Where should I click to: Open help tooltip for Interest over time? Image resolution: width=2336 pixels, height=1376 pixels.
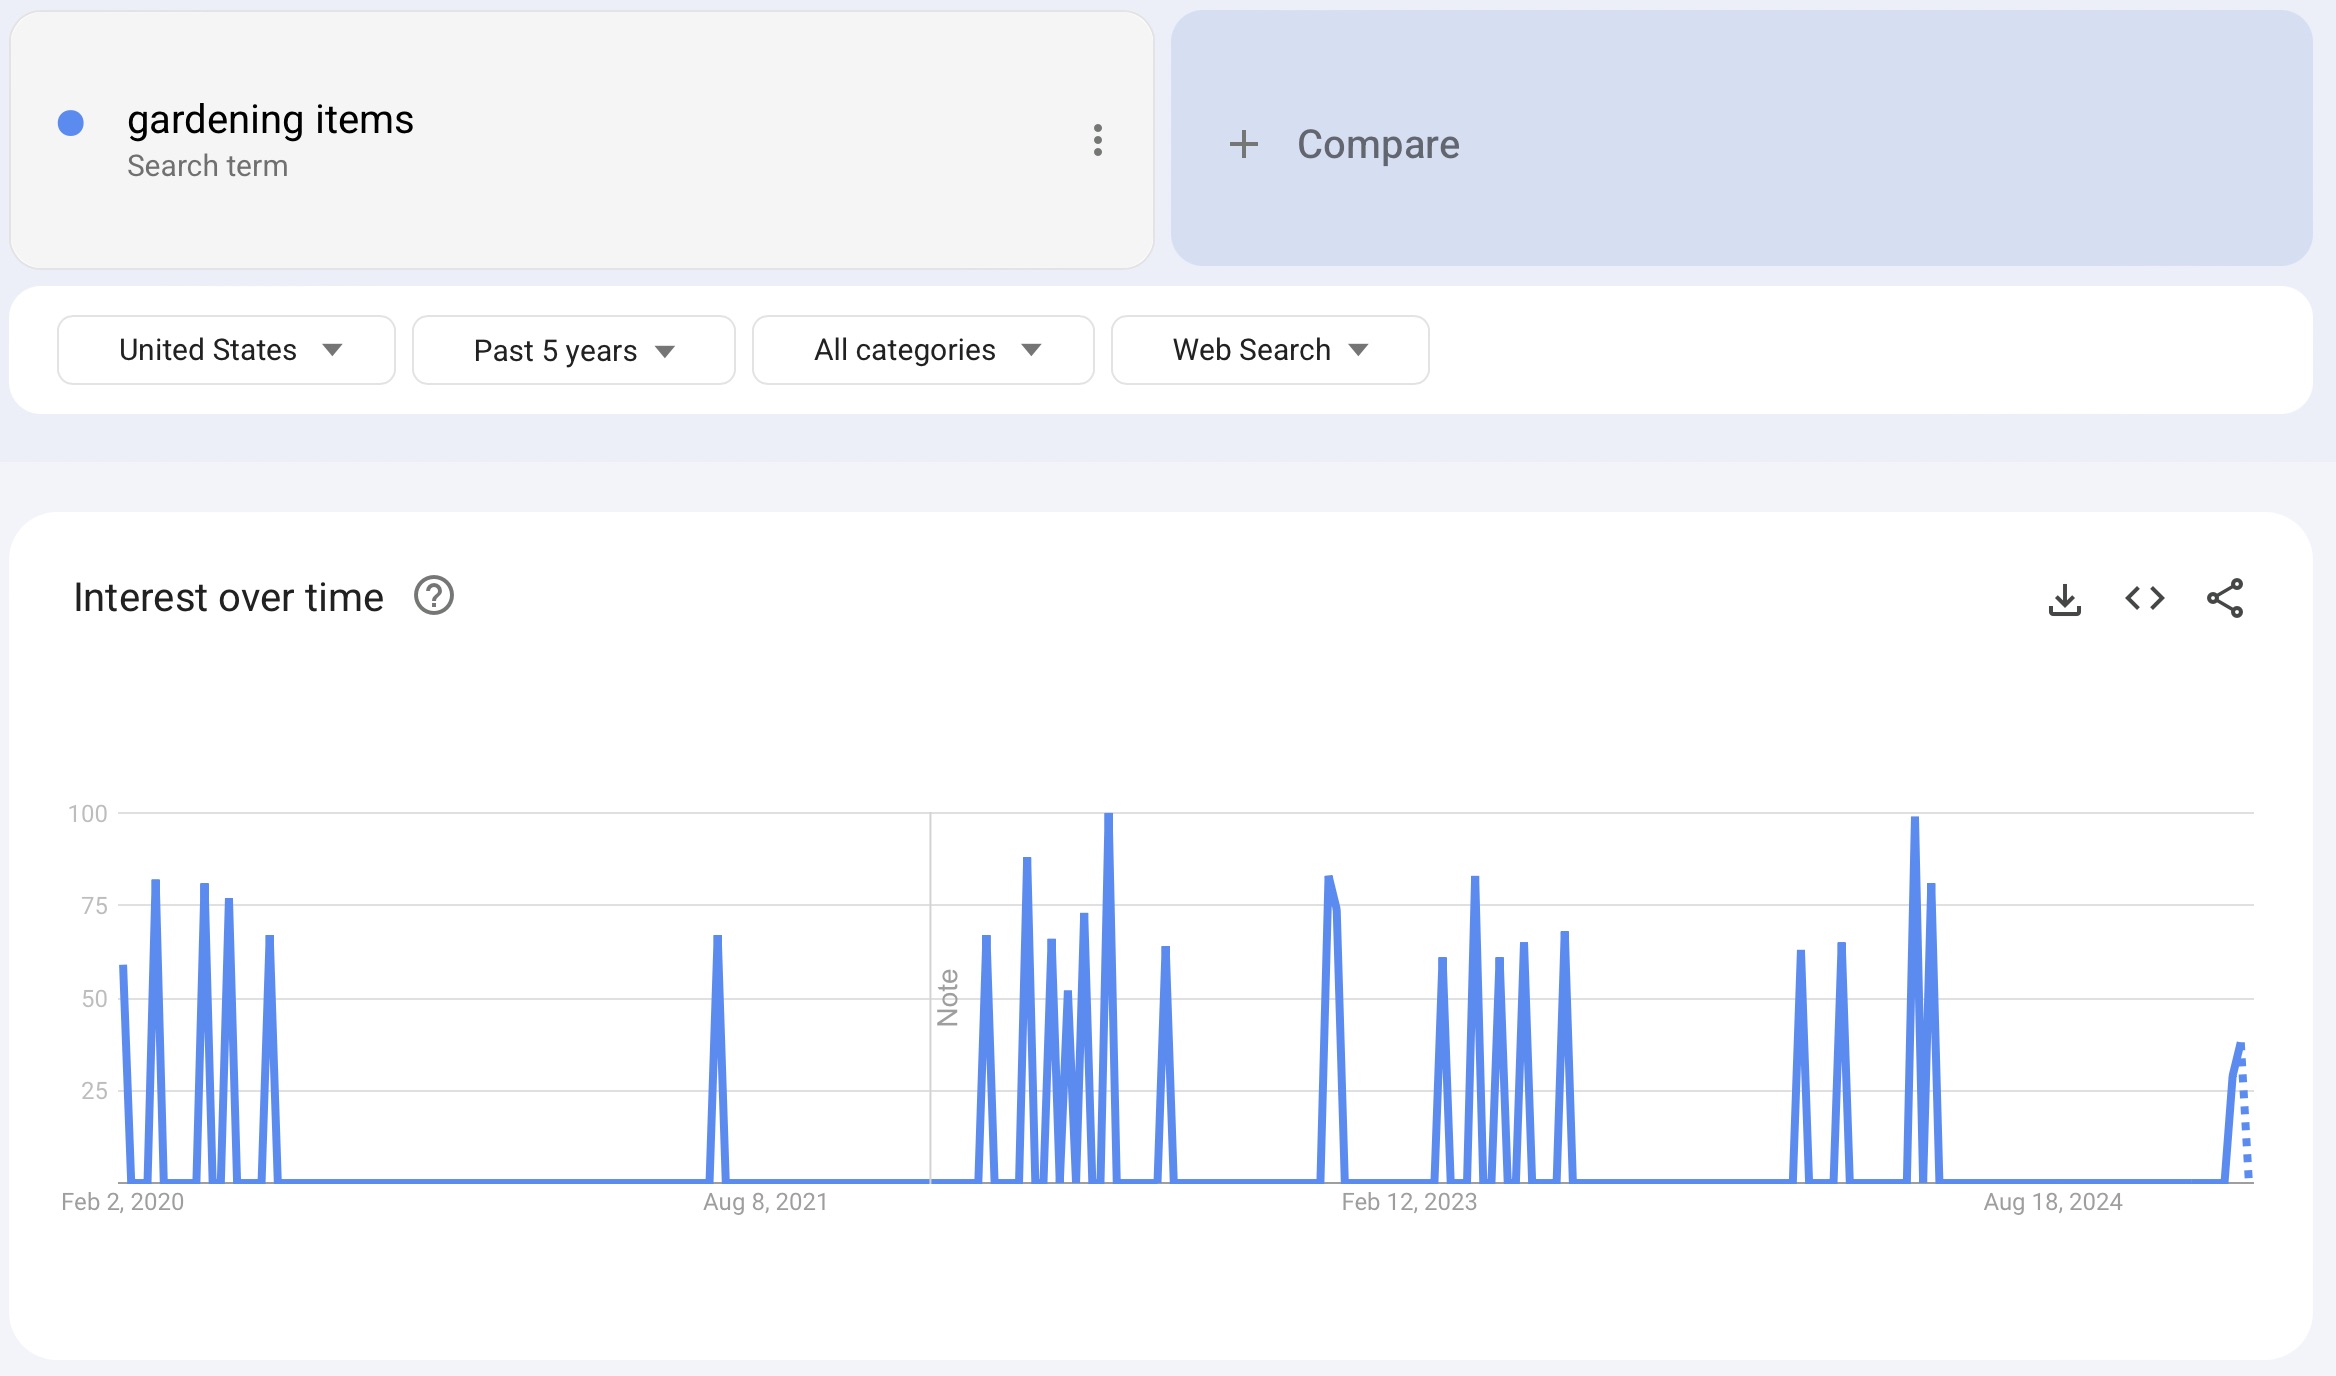(434, 596)
